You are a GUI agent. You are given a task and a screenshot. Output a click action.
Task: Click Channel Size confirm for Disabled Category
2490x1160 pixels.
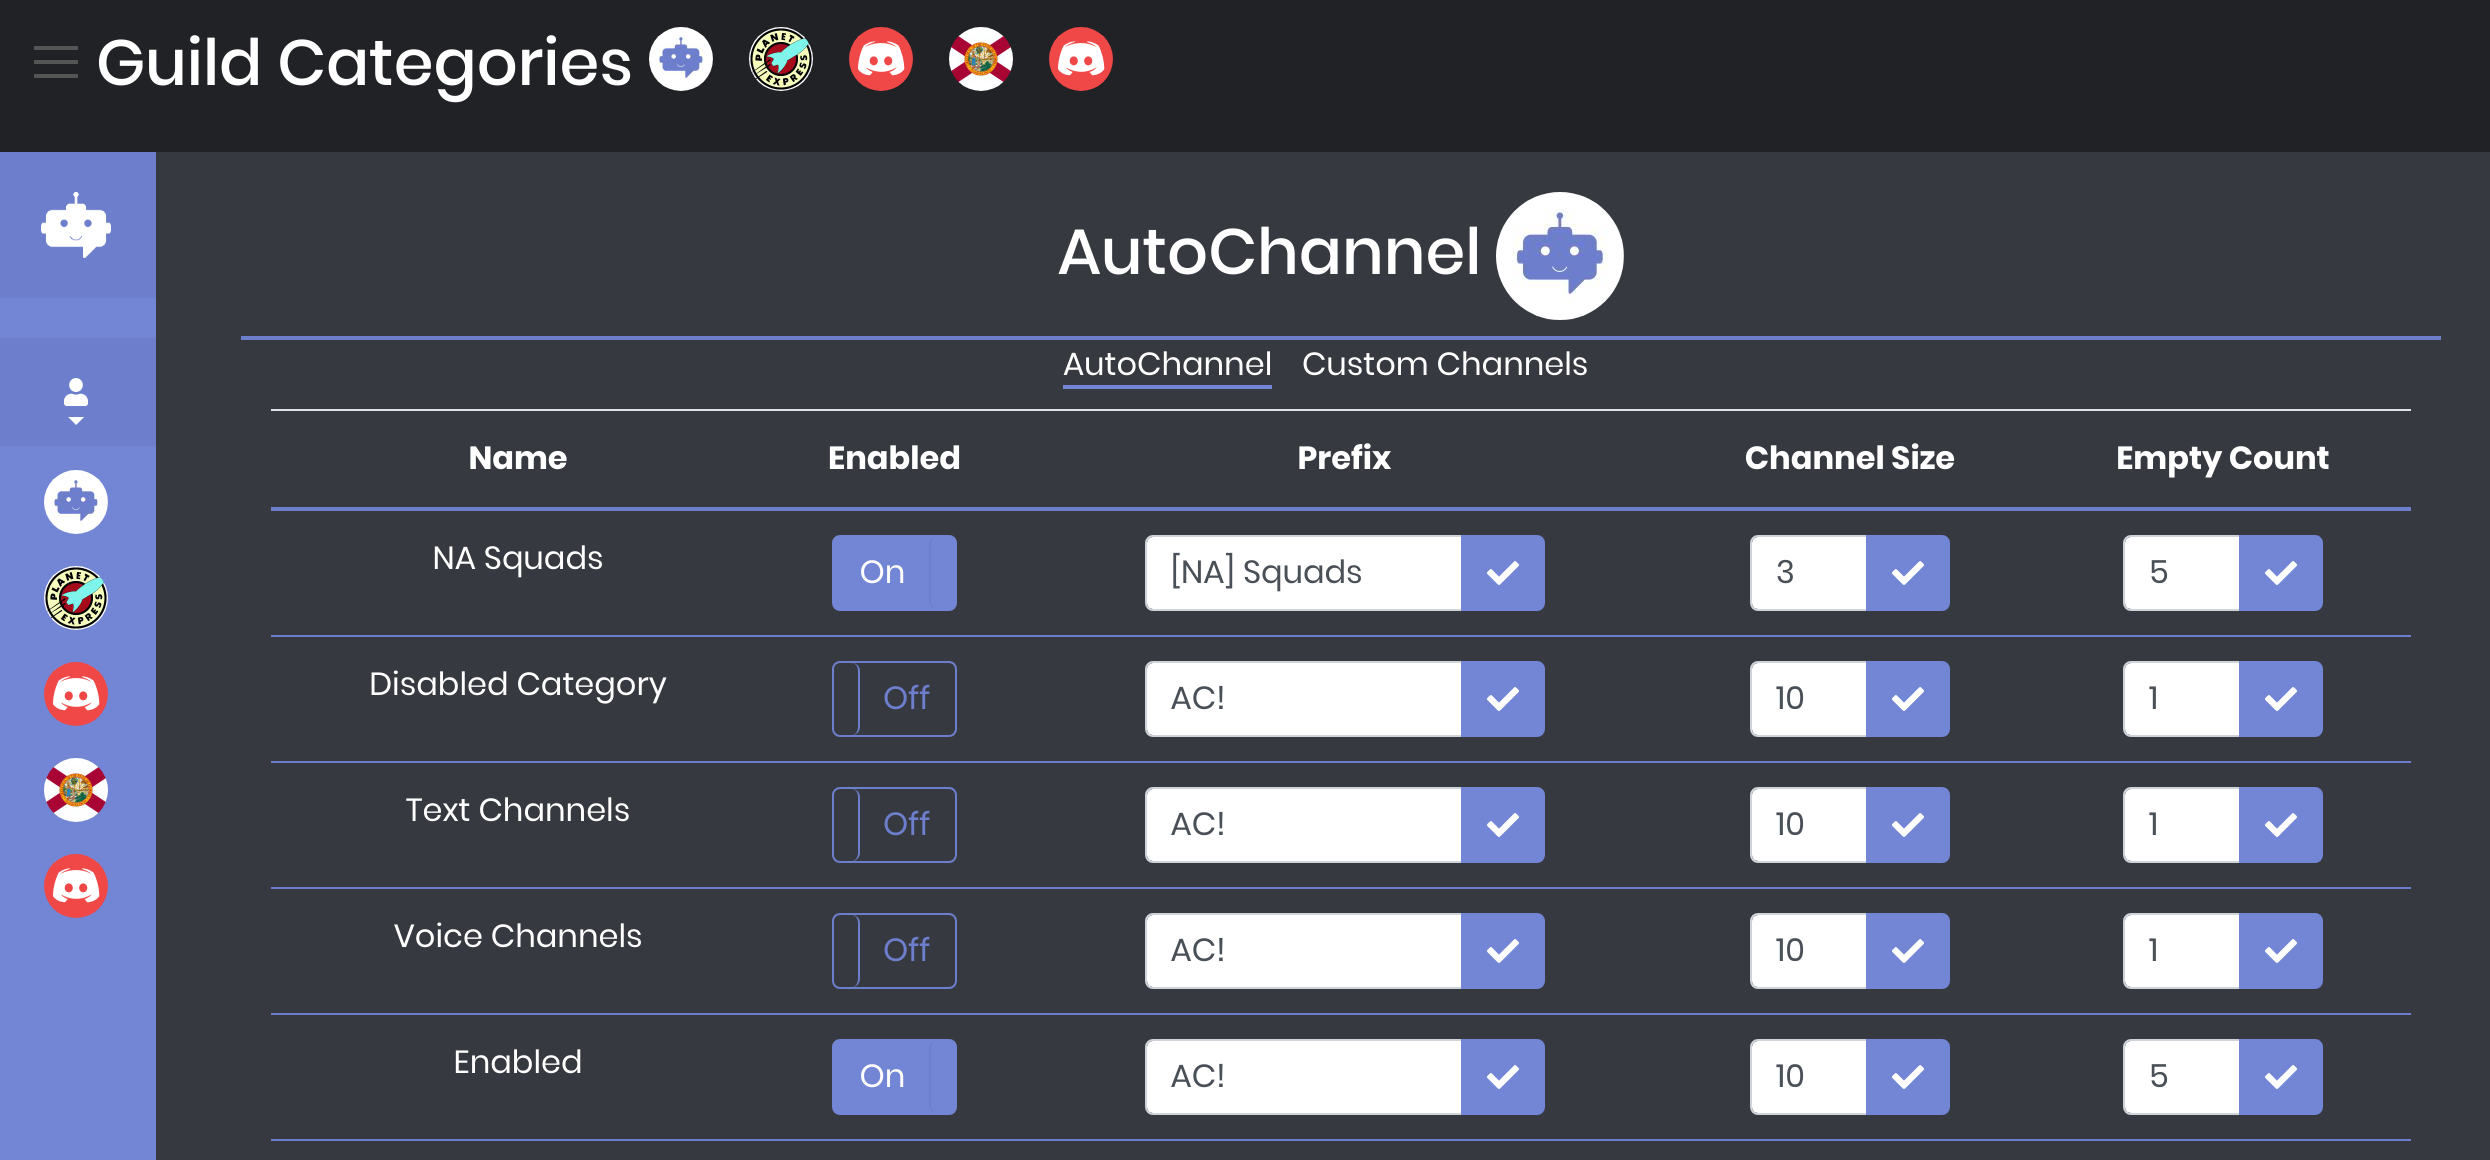[1906, 698]
